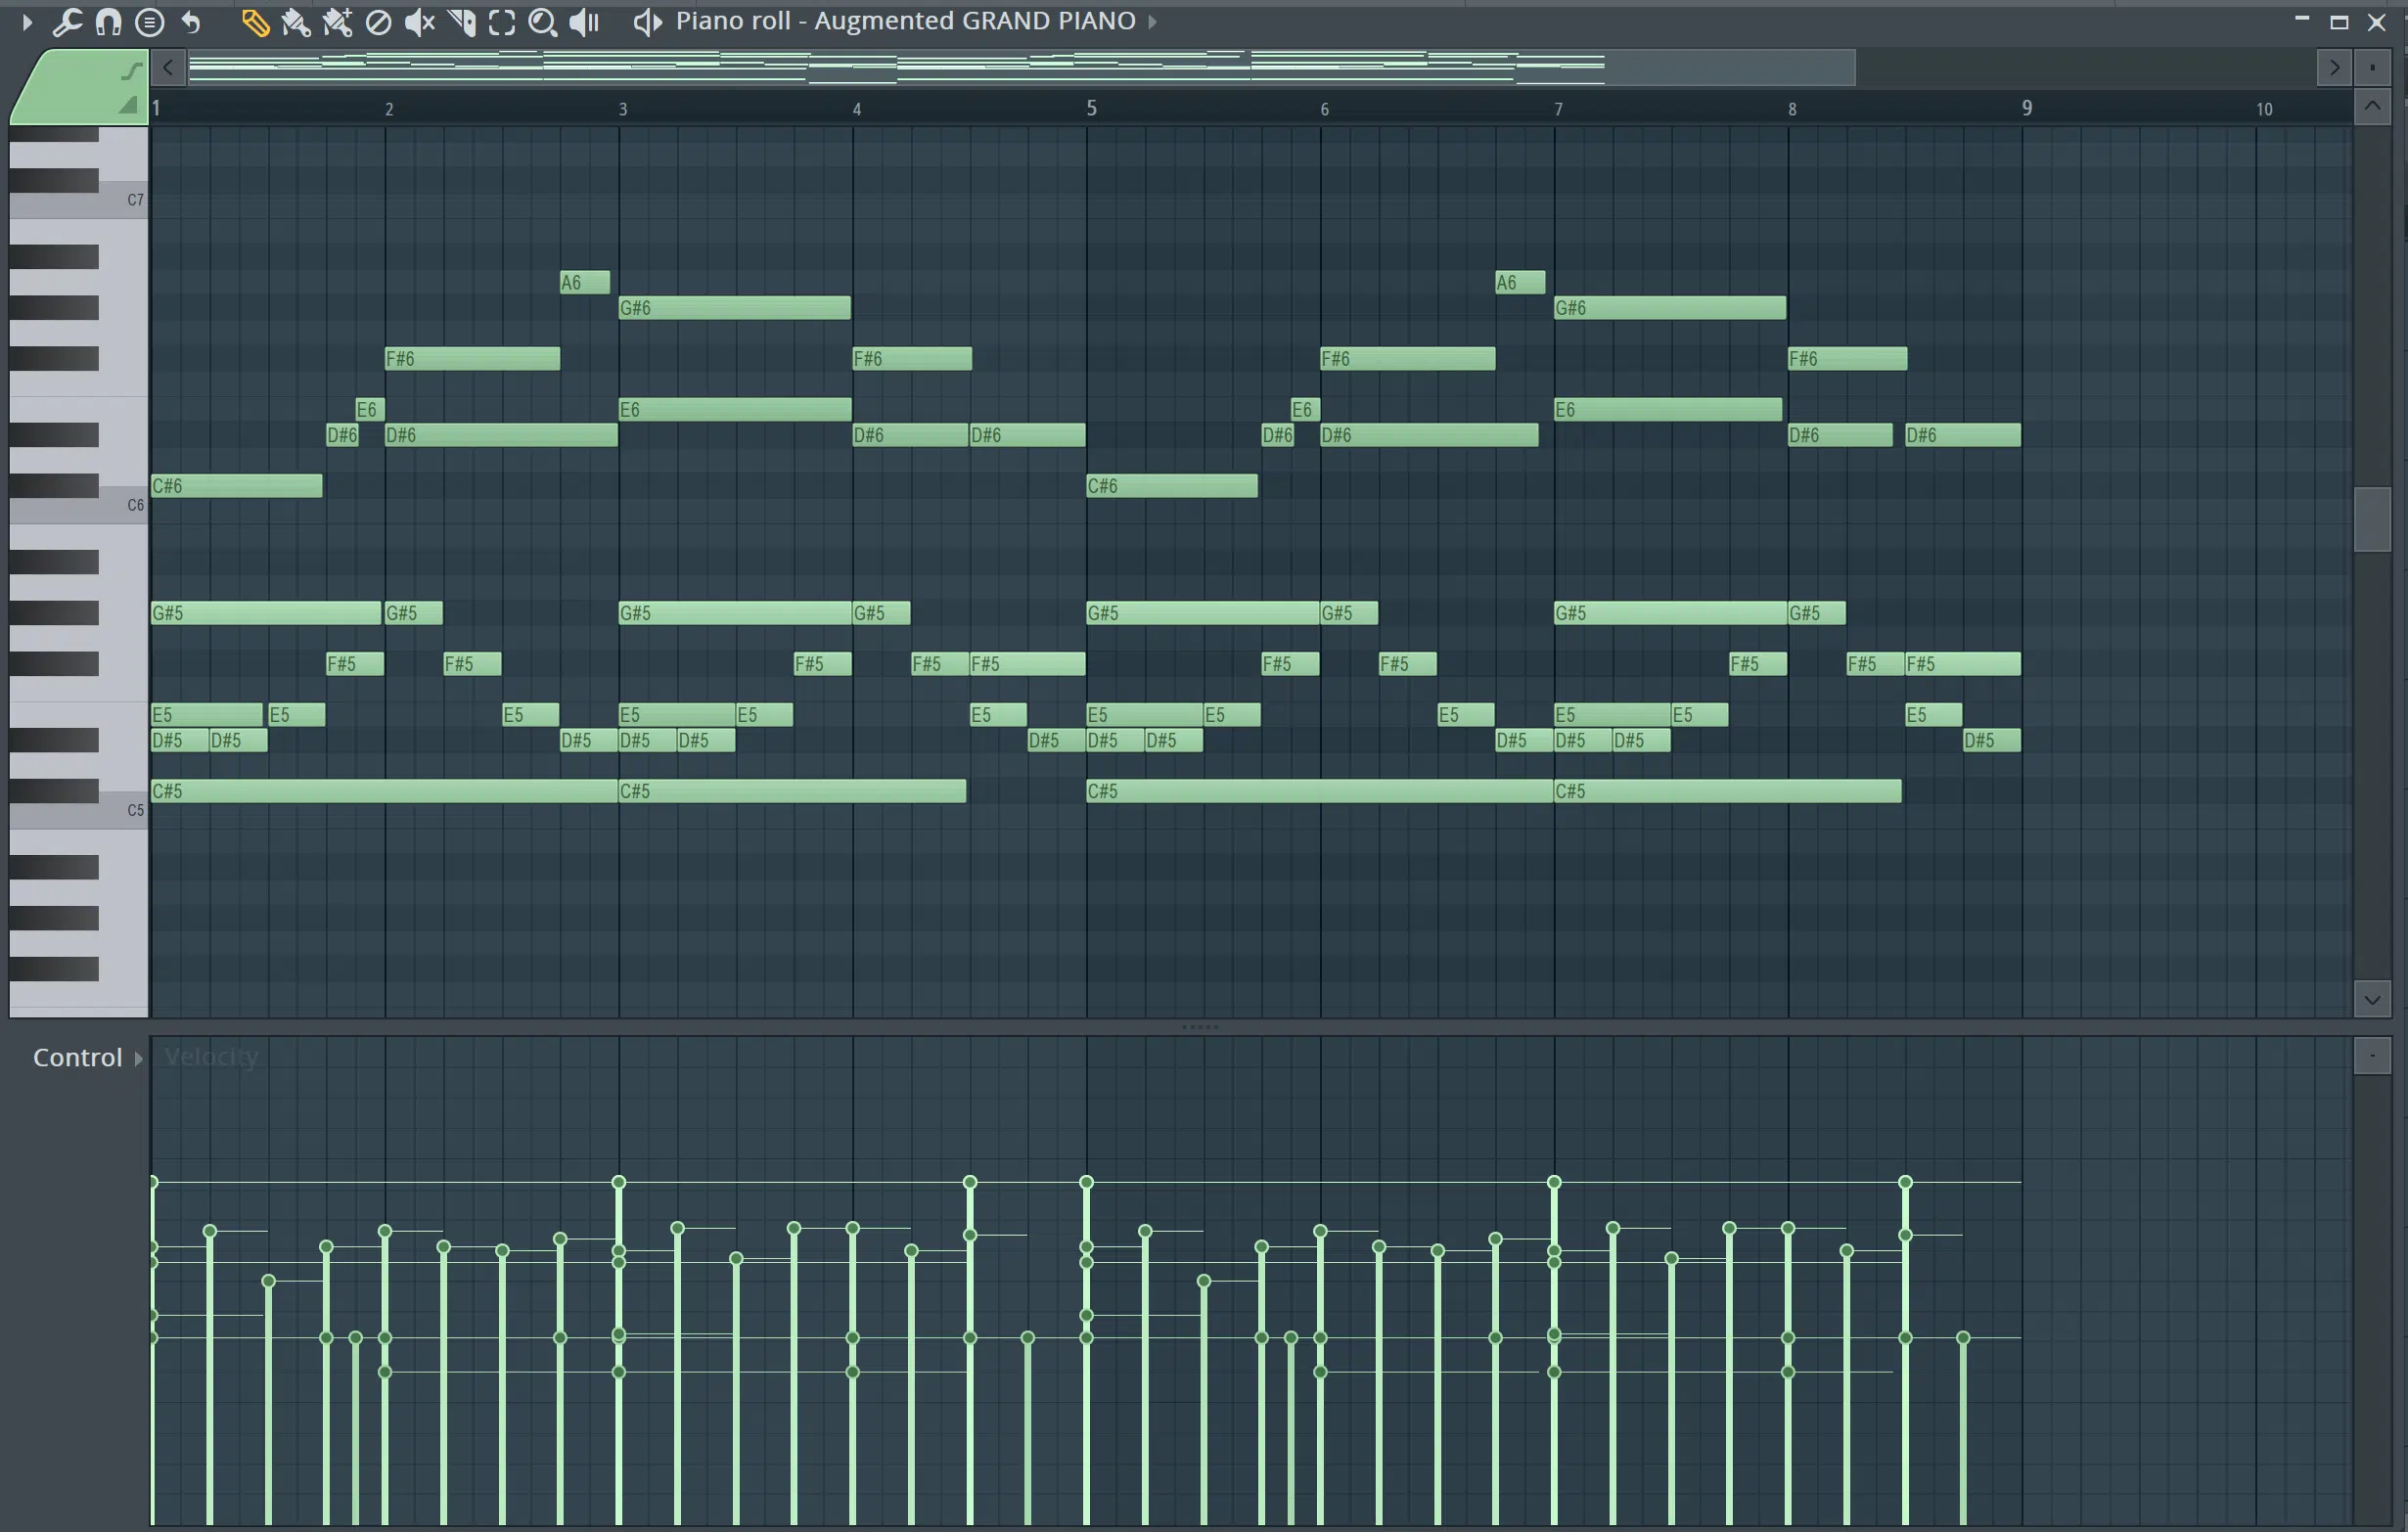Select the Mute tool

pos(419,22)
